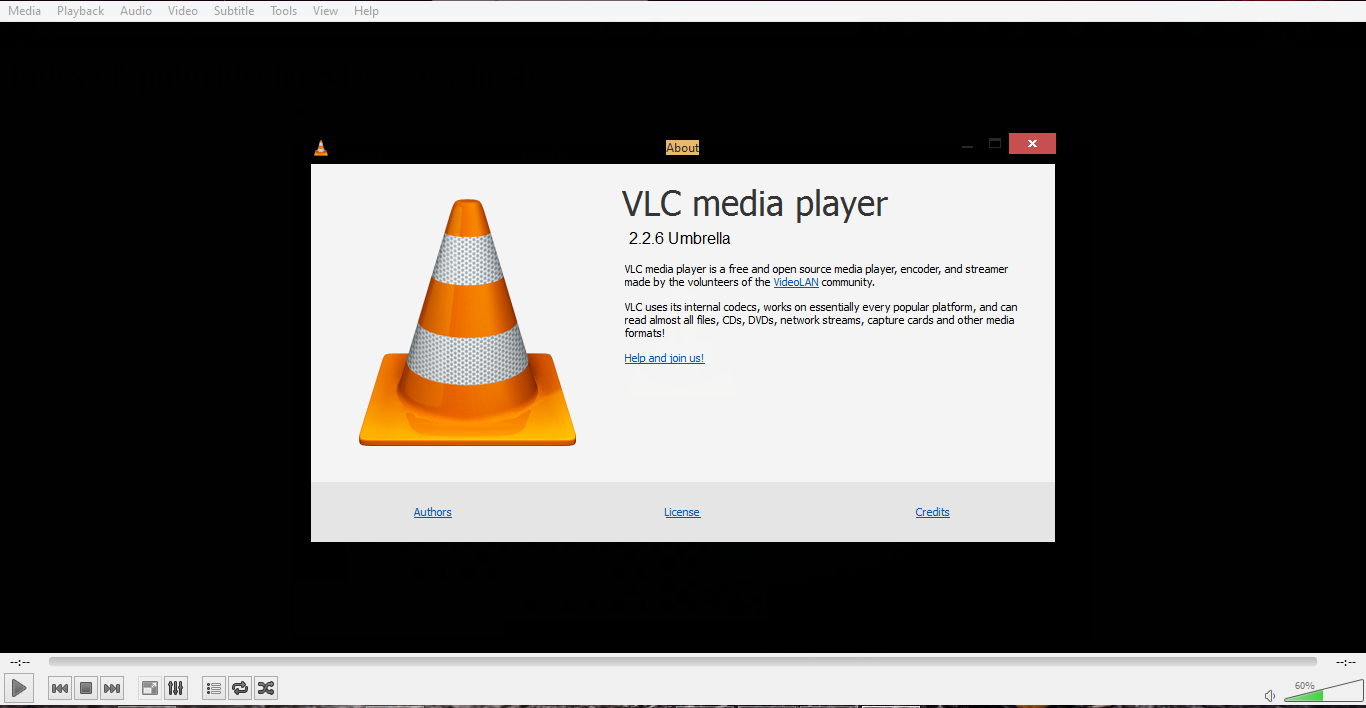This screenshot has height=708, width=1366.
Task: Open the Media menu
Action: coord(25,11)
